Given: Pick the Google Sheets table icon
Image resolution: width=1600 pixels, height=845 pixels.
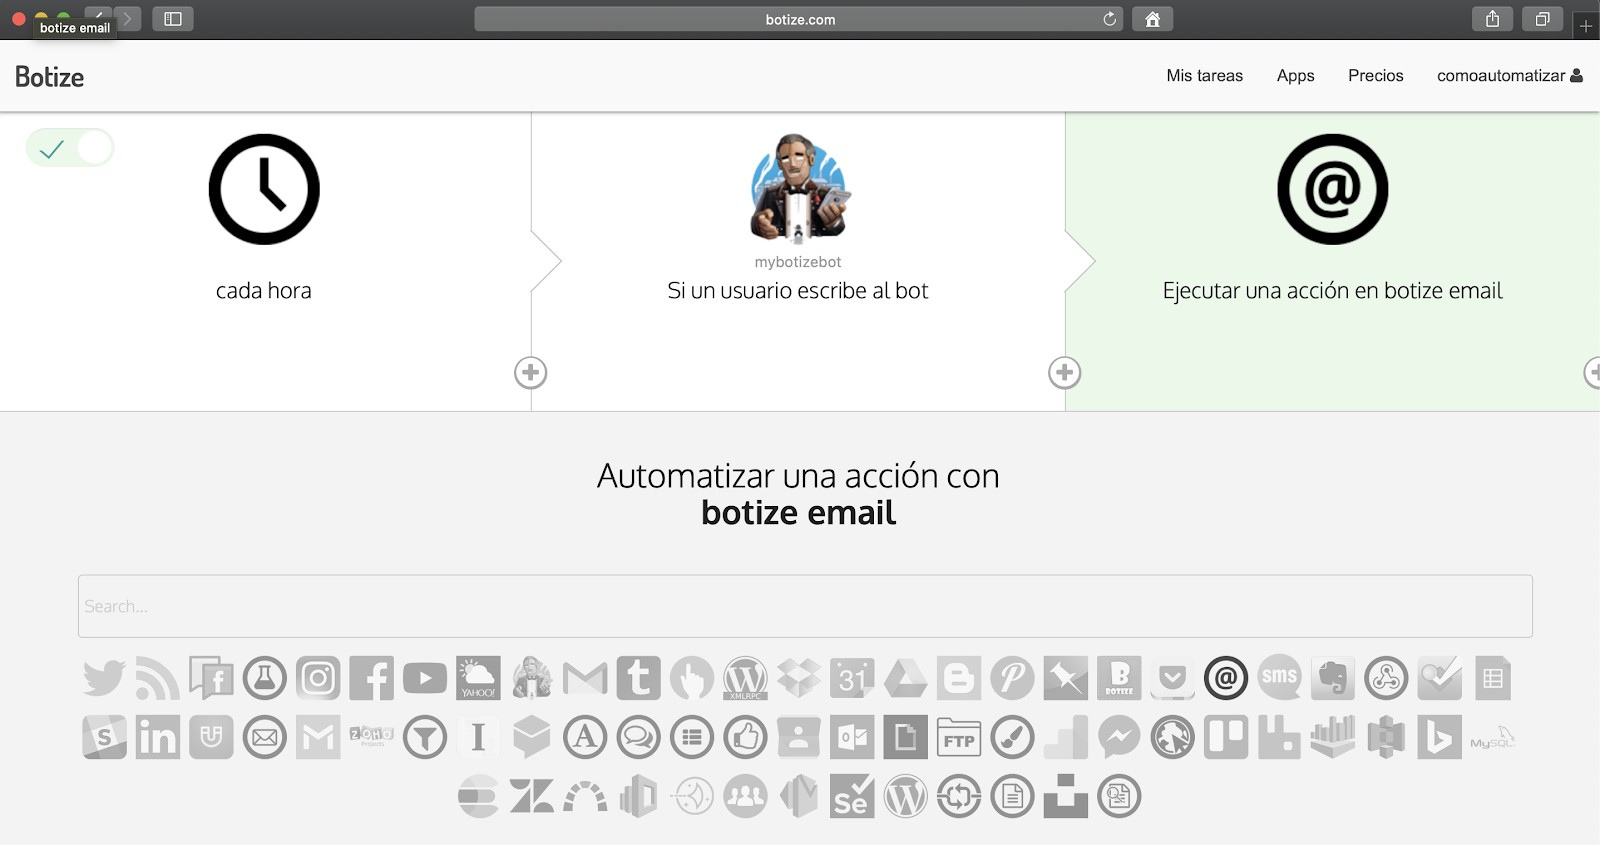Looking at the screenshot, I should (1493, 678).
